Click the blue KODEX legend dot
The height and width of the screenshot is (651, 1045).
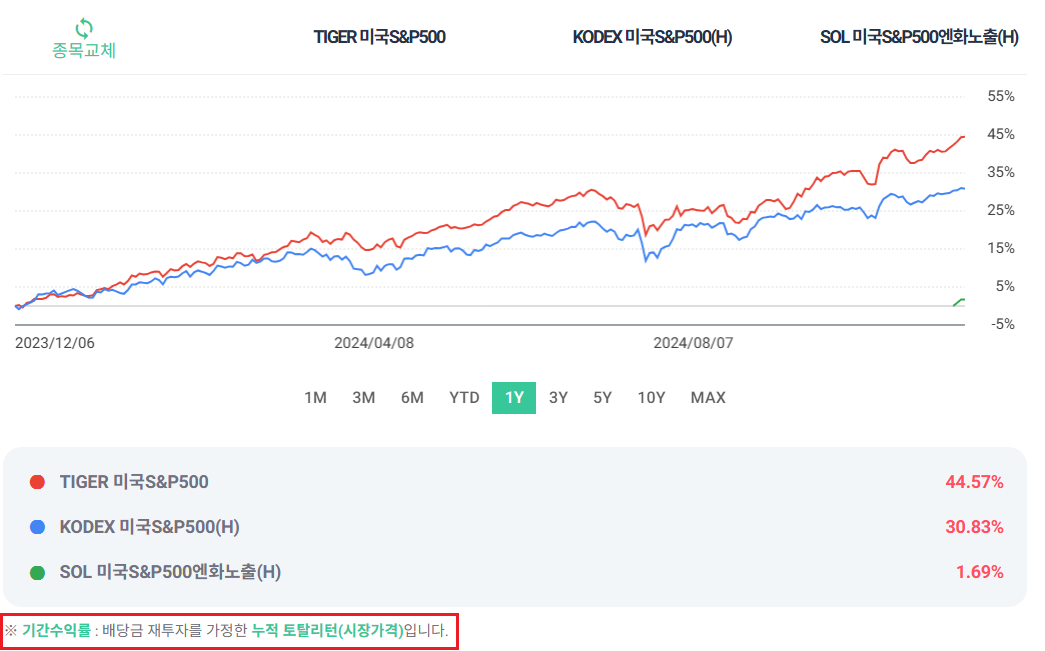coord(37,527)
